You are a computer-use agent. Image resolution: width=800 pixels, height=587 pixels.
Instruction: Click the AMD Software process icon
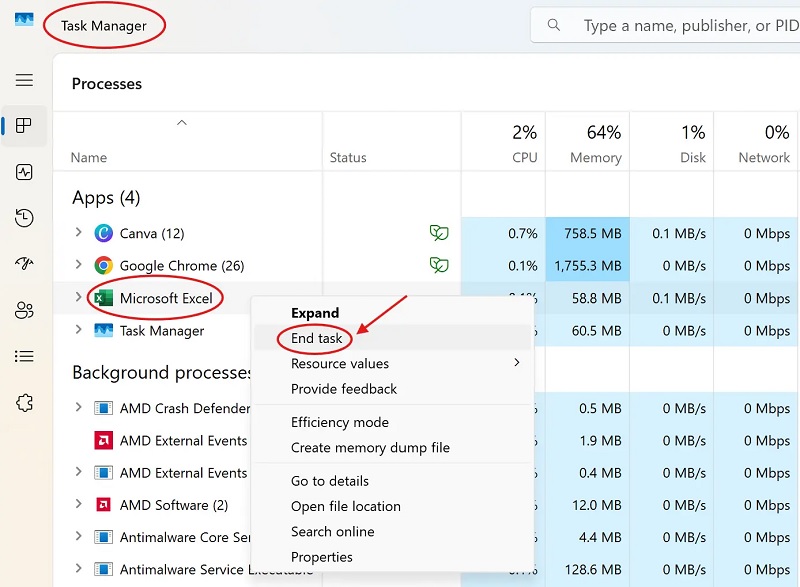pyautogui.click(x=104, y=505)
